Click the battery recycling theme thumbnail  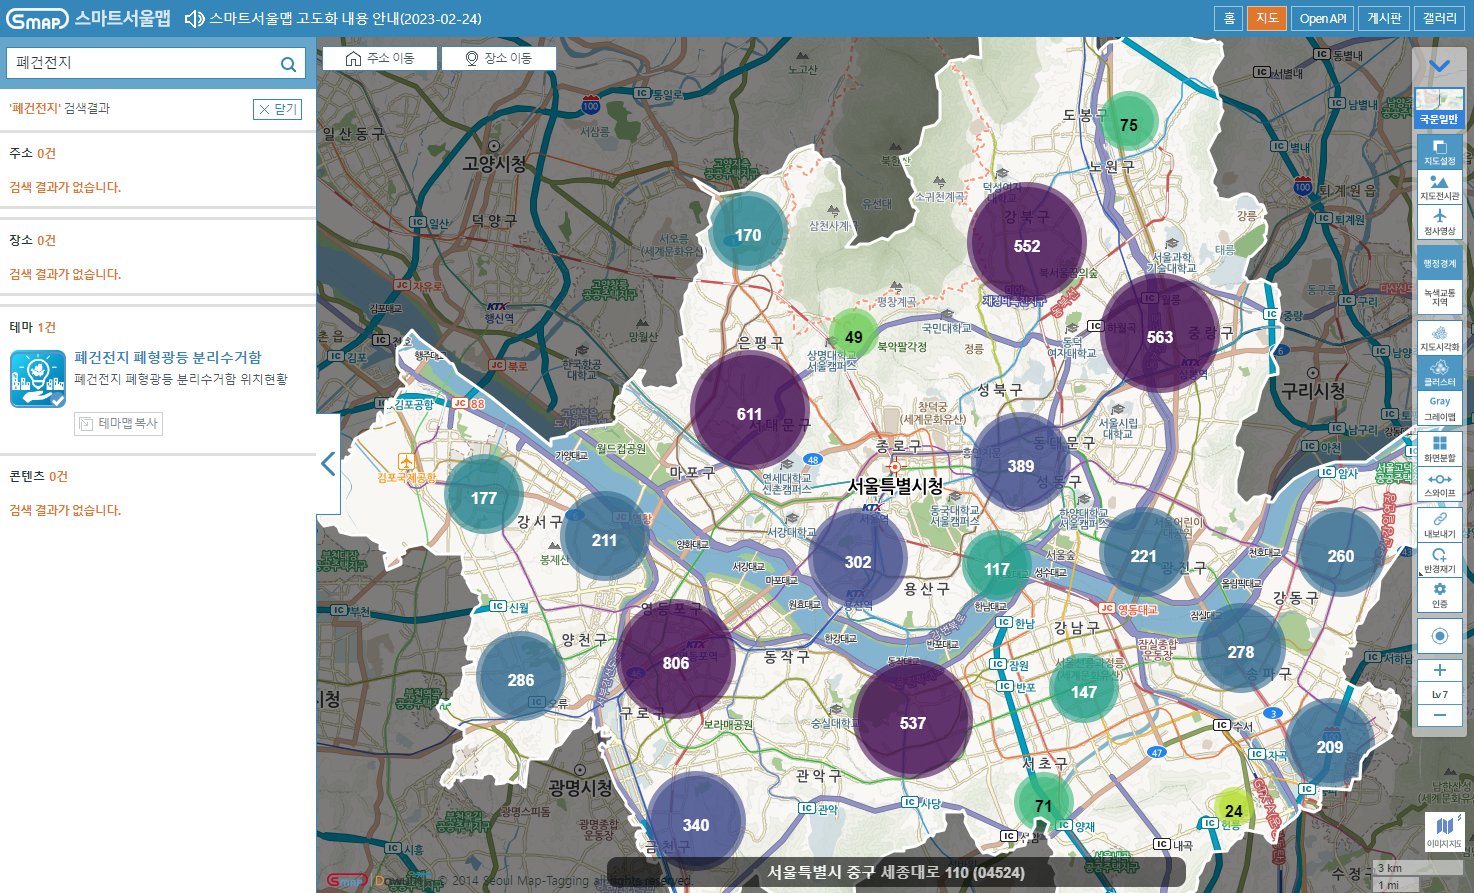click(38, 378)
